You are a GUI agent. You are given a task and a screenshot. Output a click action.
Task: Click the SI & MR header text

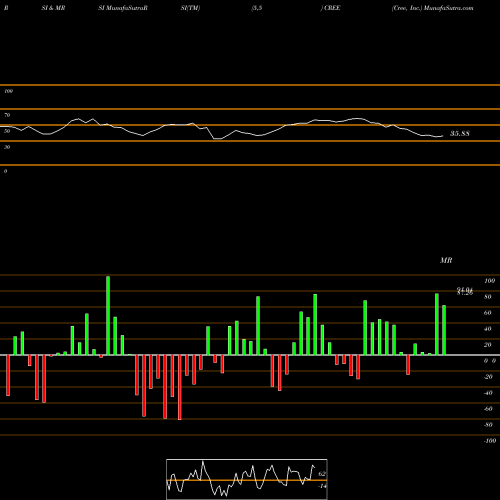(53, 8)
